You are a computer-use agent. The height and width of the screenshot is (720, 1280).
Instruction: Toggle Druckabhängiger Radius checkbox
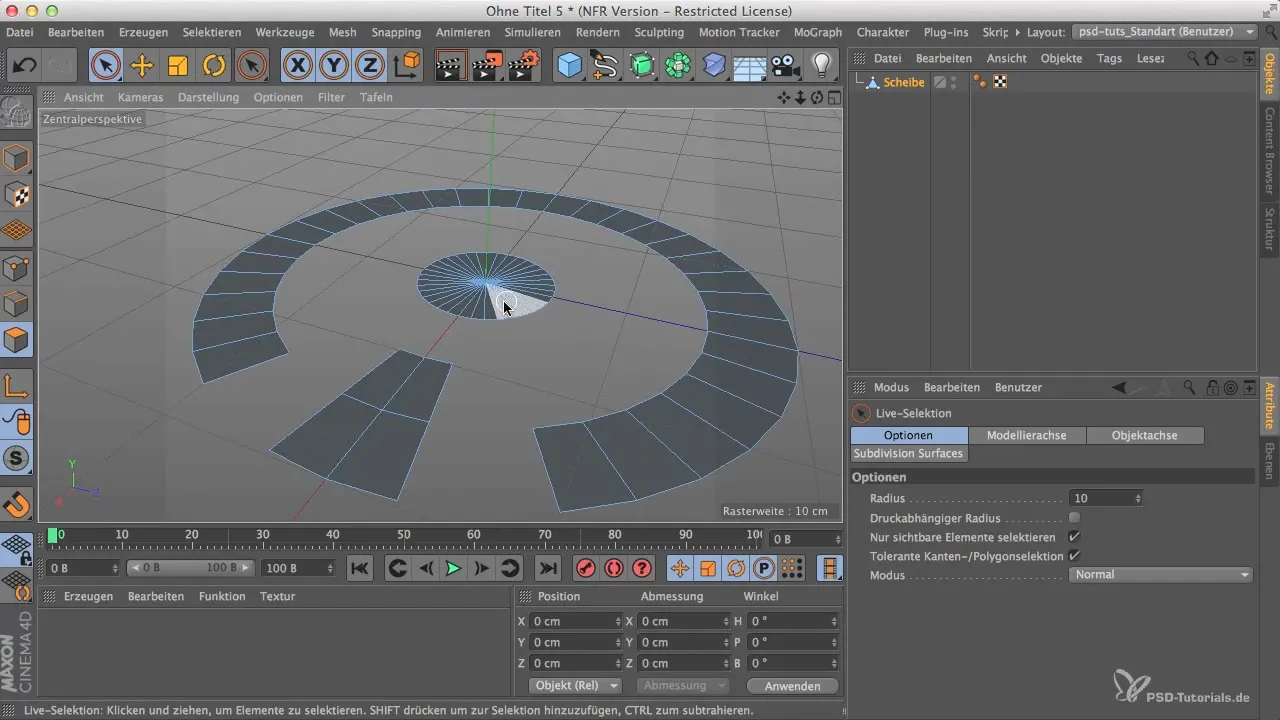coord(1075,518)
